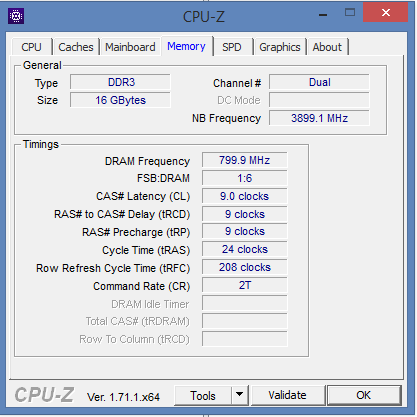This screenshot has width=417, height=417.
Task: Click the CPU-Z app icon in title bar
Action: pos(16,16)
